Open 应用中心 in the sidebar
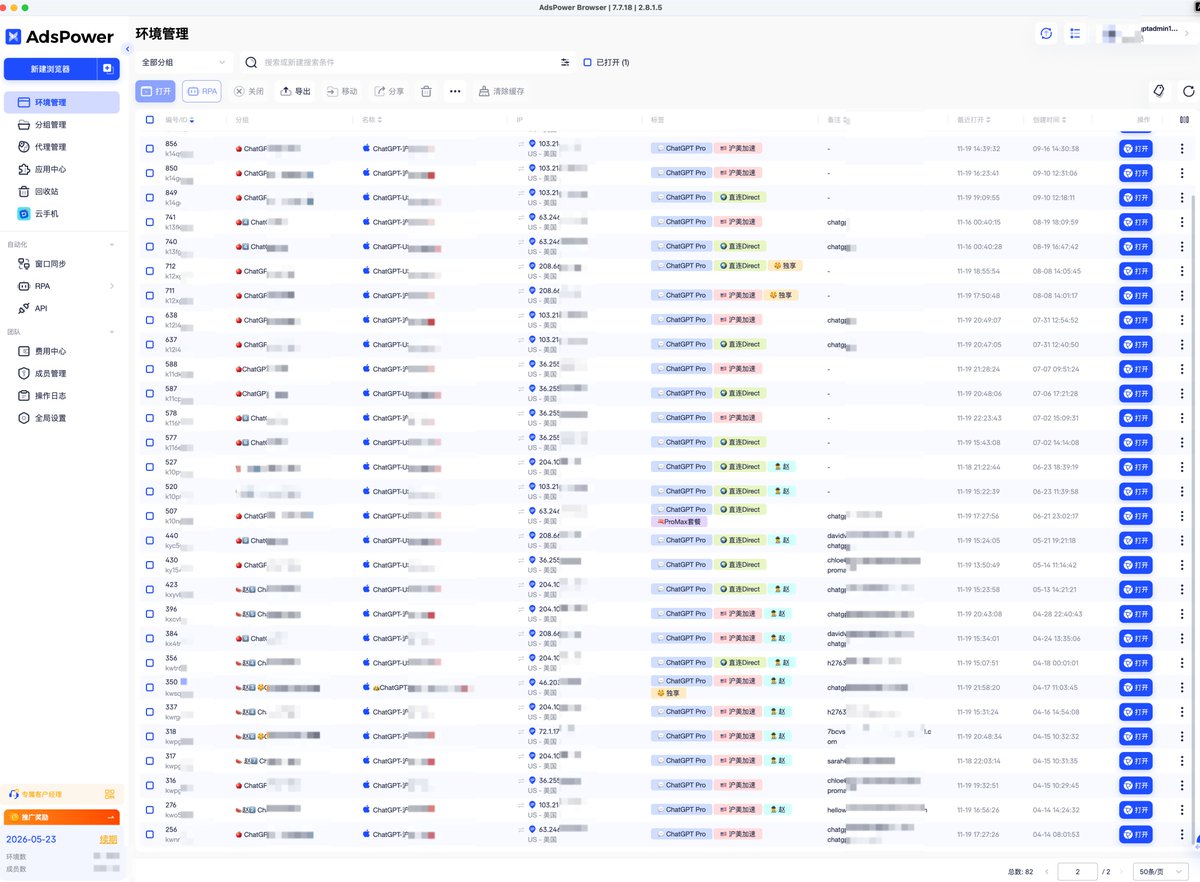1200x882 pixels. (62, 169)
